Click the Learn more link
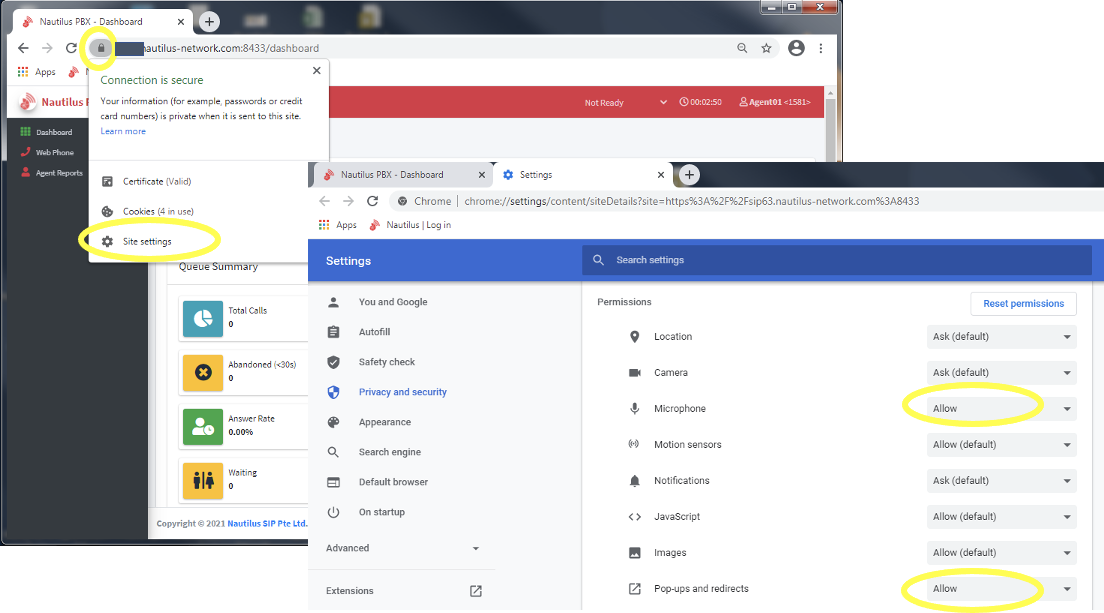 pos(123,131)
